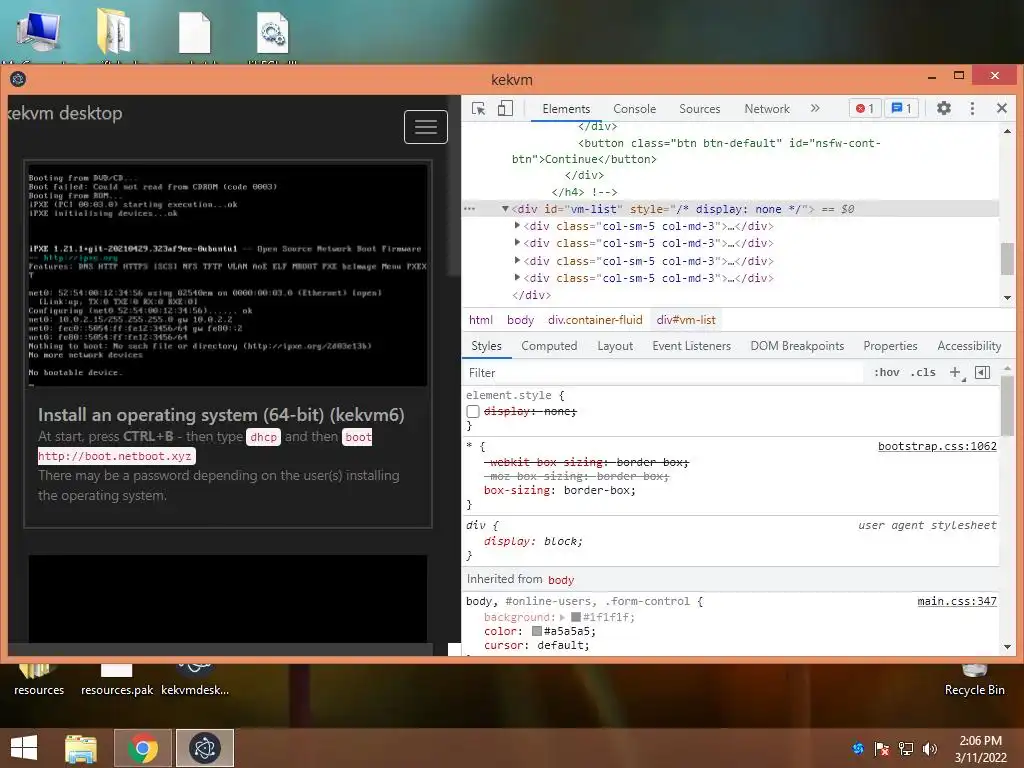Click the red error count badge
The image size is (1024, 768).
pyautogui.click(x=865, y=108)
